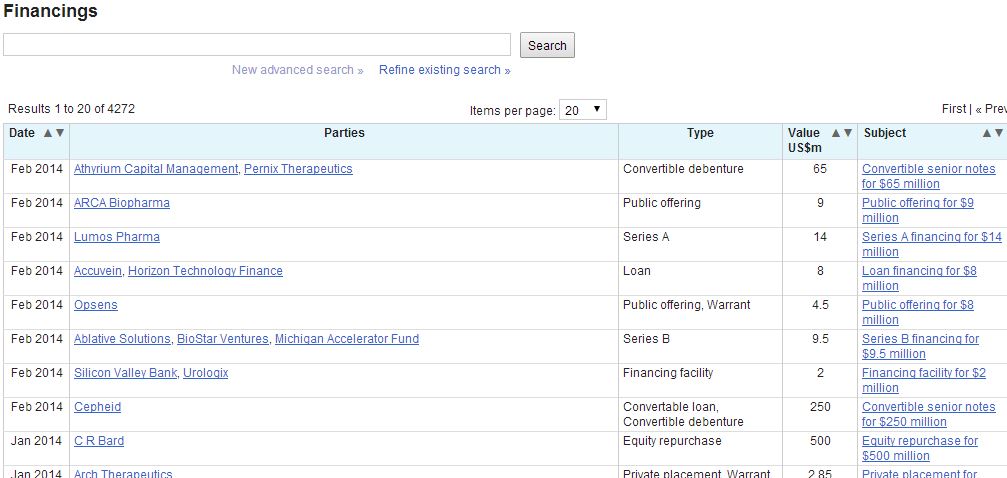Open Convertible senior notes for $65 million
The height and width of the screenshot is (478, 1007).
pyautogui.click(x=929, y=177)
